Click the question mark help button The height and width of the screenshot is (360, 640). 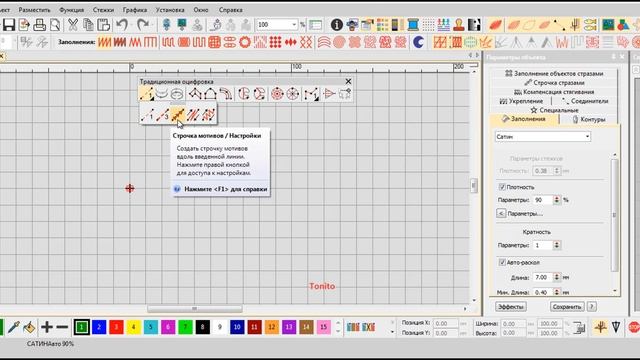(x=592, y=307)
